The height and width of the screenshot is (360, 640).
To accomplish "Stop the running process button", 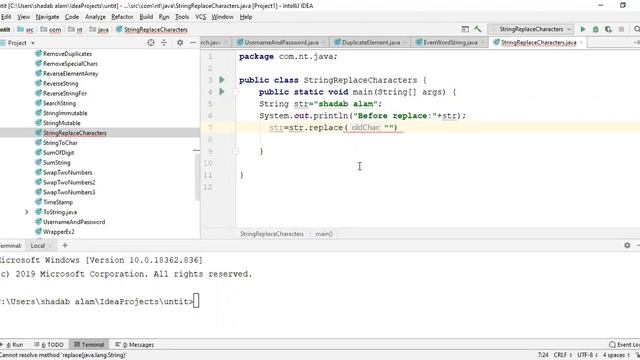I will coord(621,29).
